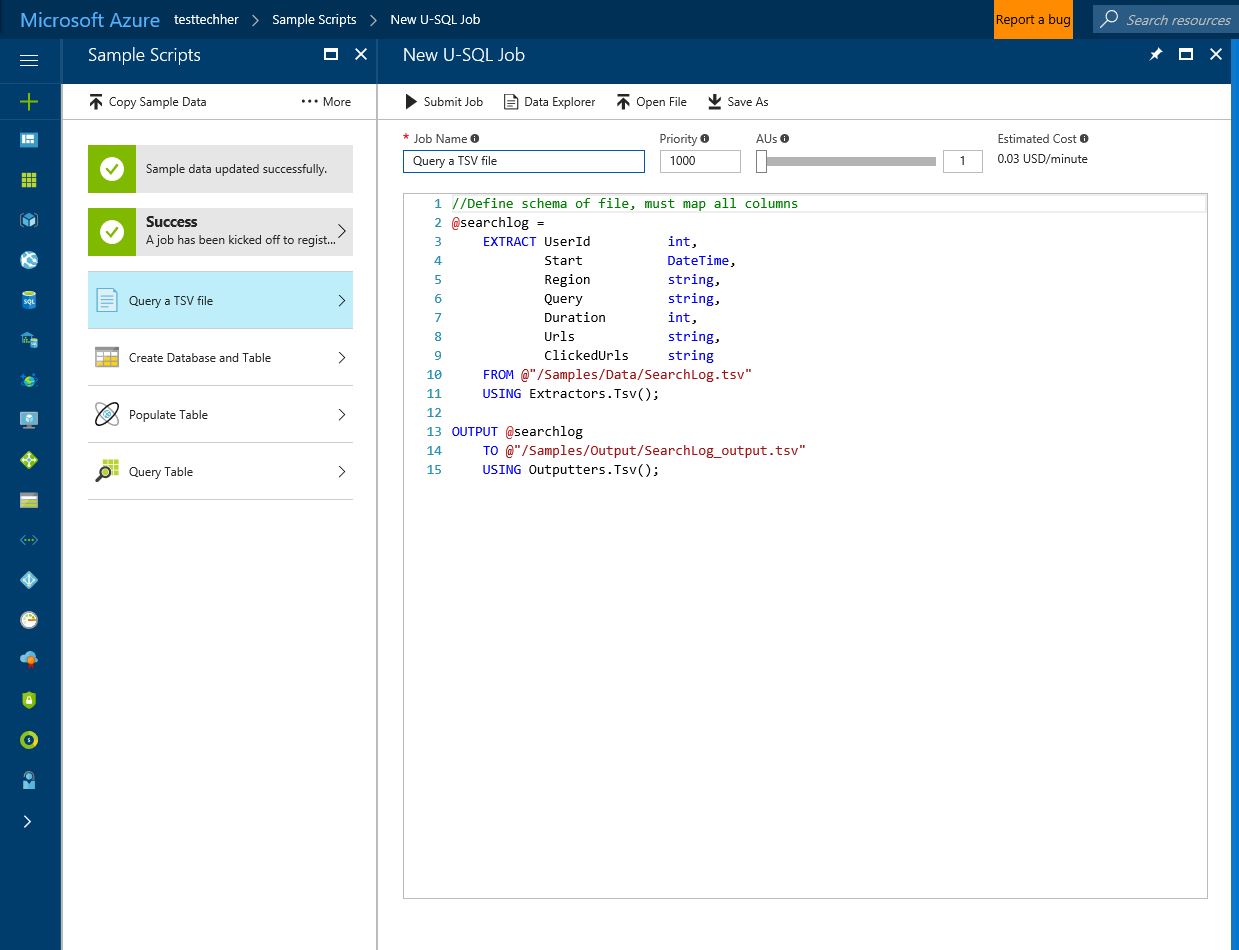Click the AUs slider handle
This screenshot has height=950, width=1239.
[761, 161]
